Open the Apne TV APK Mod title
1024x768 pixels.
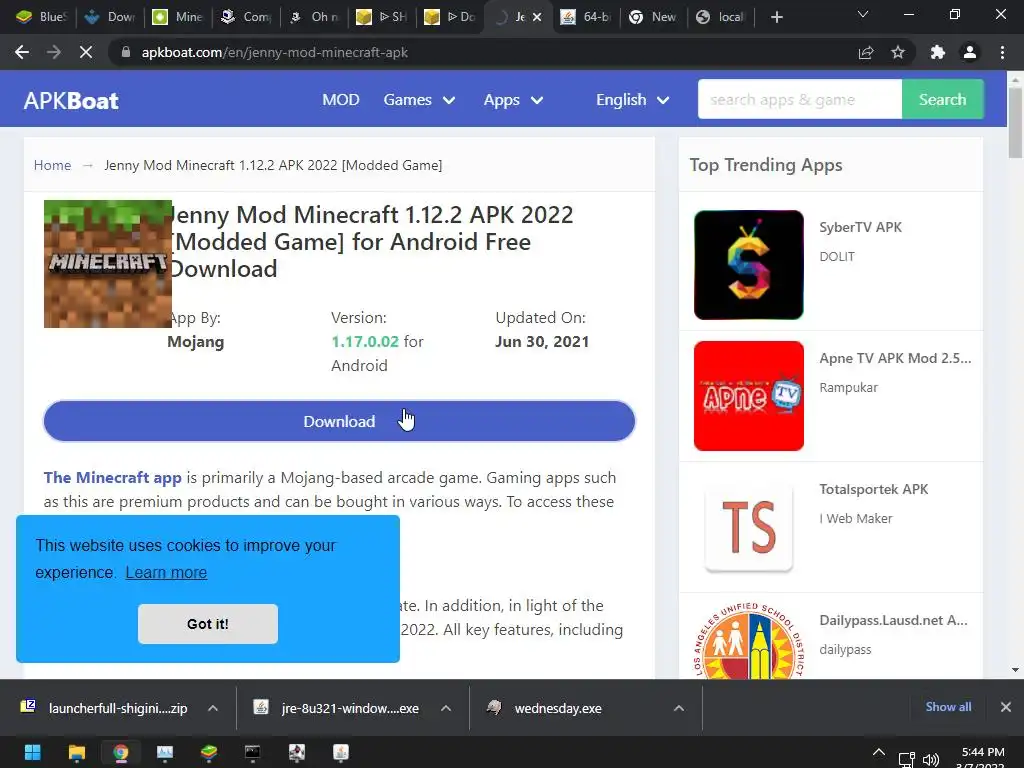tap(895, 358)
